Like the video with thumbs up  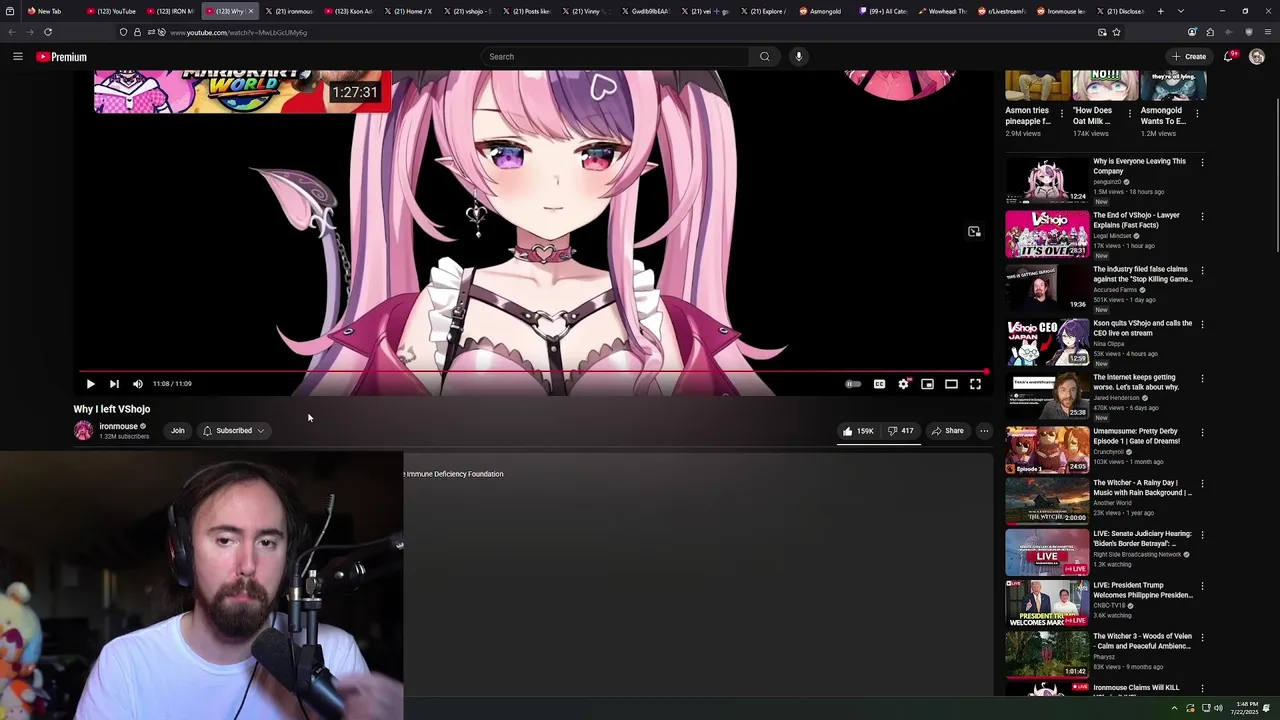(858, 431)
